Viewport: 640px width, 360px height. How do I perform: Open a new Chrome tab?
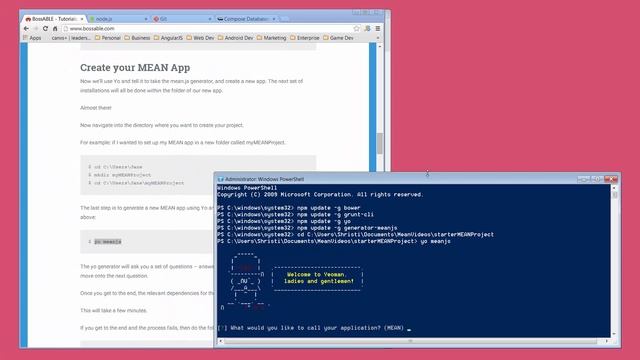coord(284,19)
